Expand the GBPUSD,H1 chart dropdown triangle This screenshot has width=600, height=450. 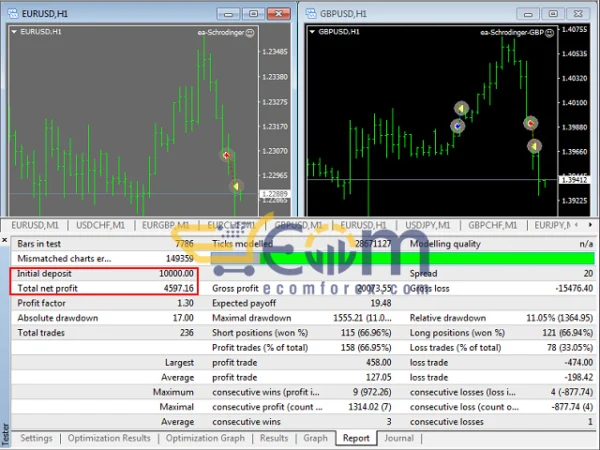[x=312, y=32]
